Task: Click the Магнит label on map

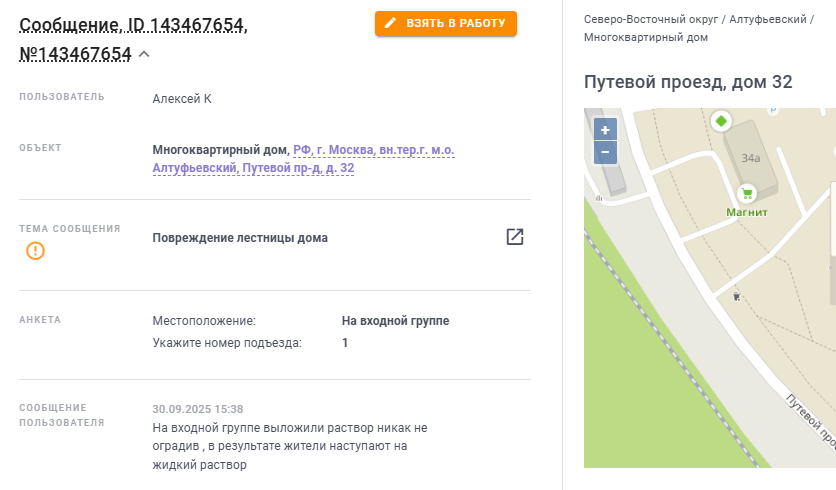Action: pyautogui.click(x=746, y=212)
